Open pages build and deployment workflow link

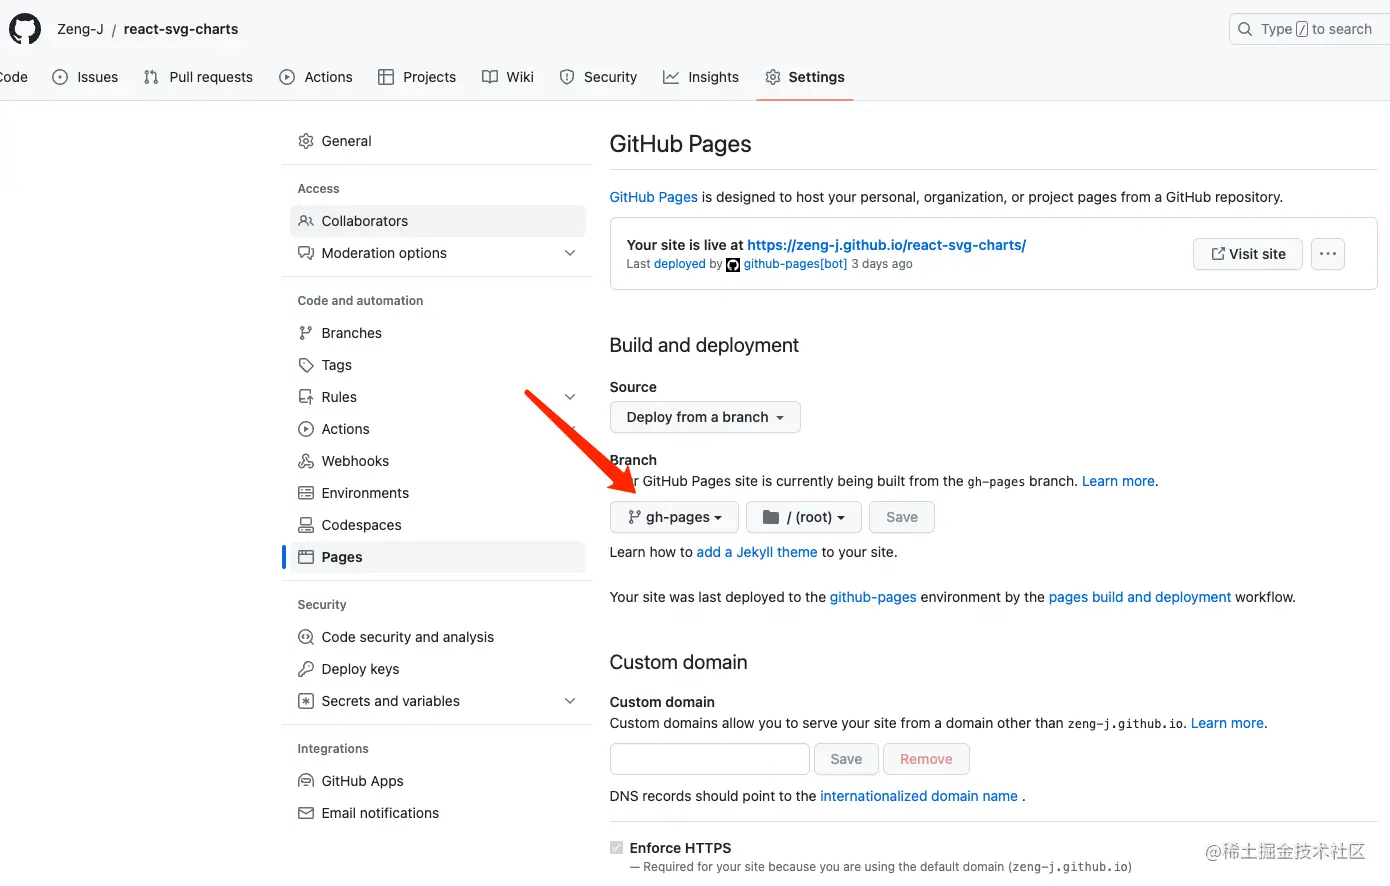1140,597
